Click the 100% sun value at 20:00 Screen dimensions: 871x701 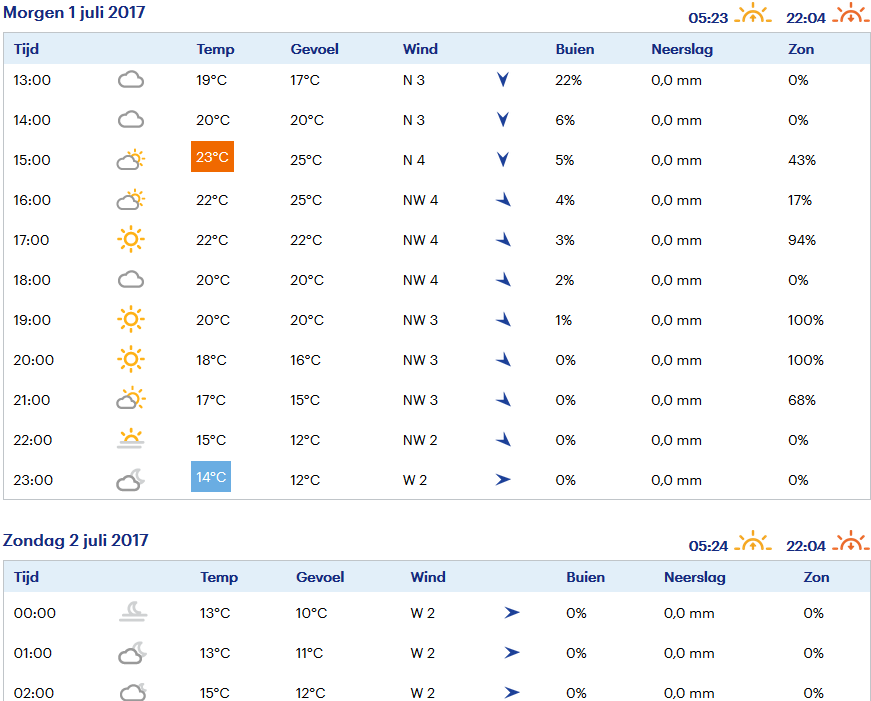click(x=805, y=360)
